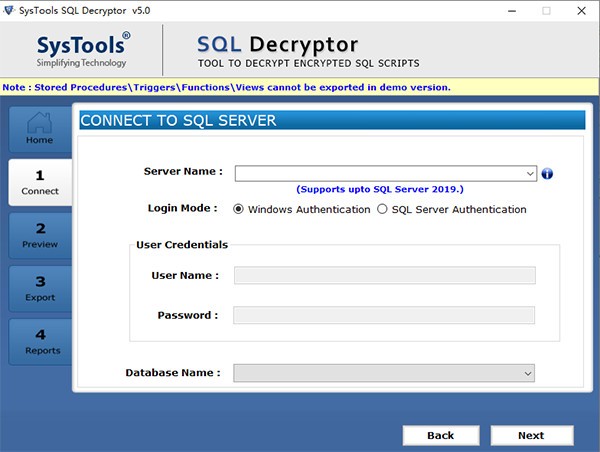Screen dimensions: 600x452
Task: Go to step 2 Preview tab
Action: (40, 235)
